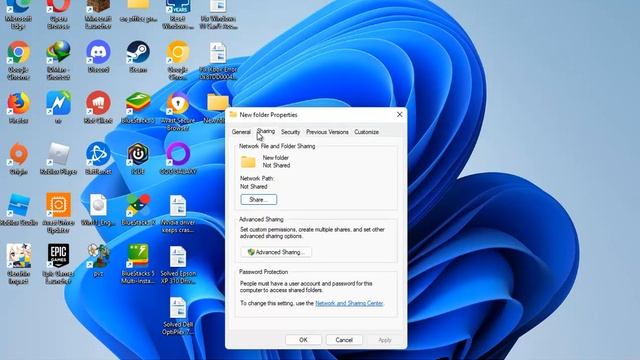Click the Share... button
This screenshot has height=360, width=640.
pyautogui.click(x=259, y=200)
